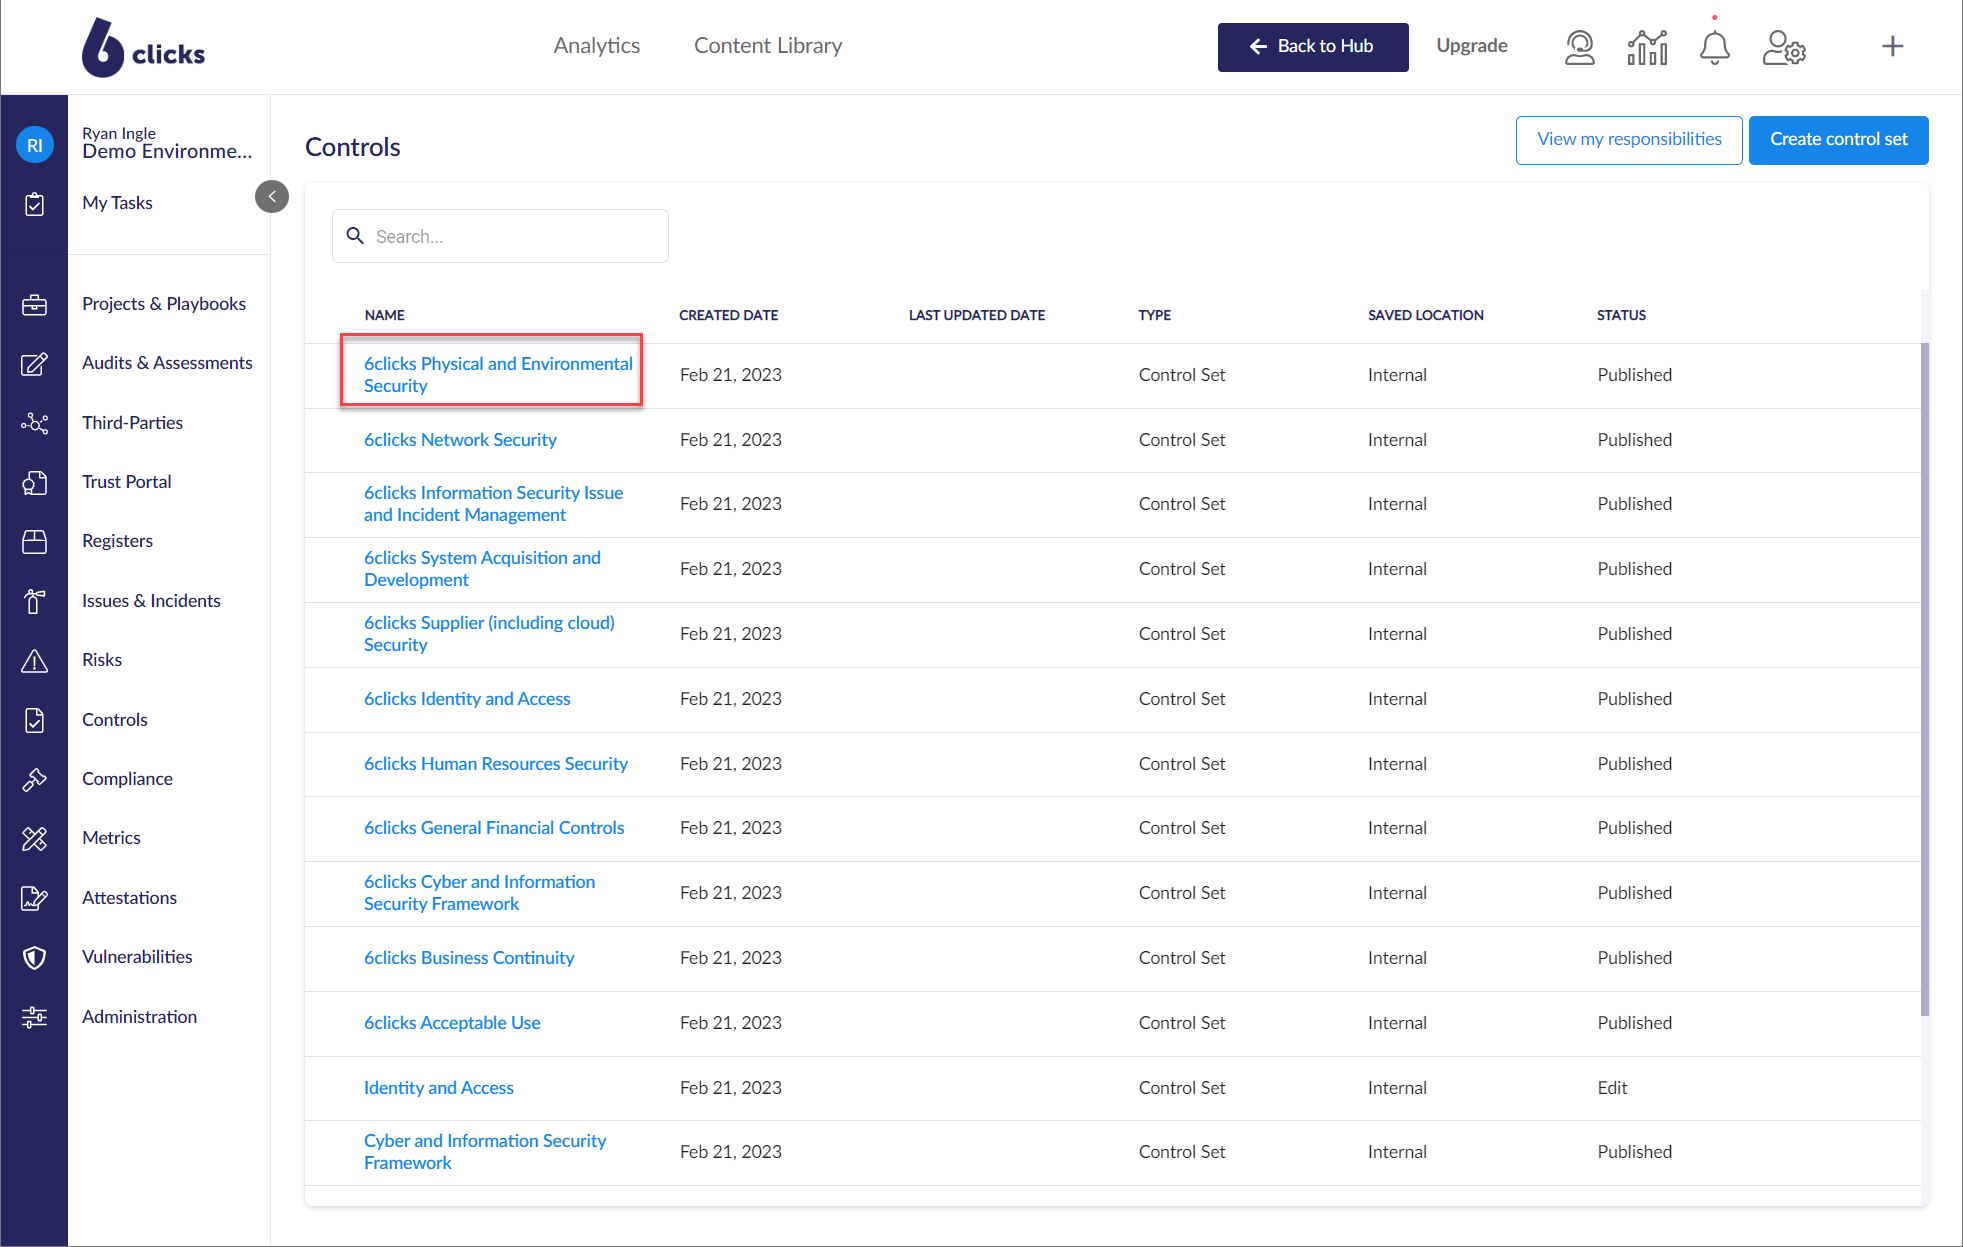Open 6clicks Identity and Access link
Viewport: 1963px width, 1247px height.
[x=467, y=699]
